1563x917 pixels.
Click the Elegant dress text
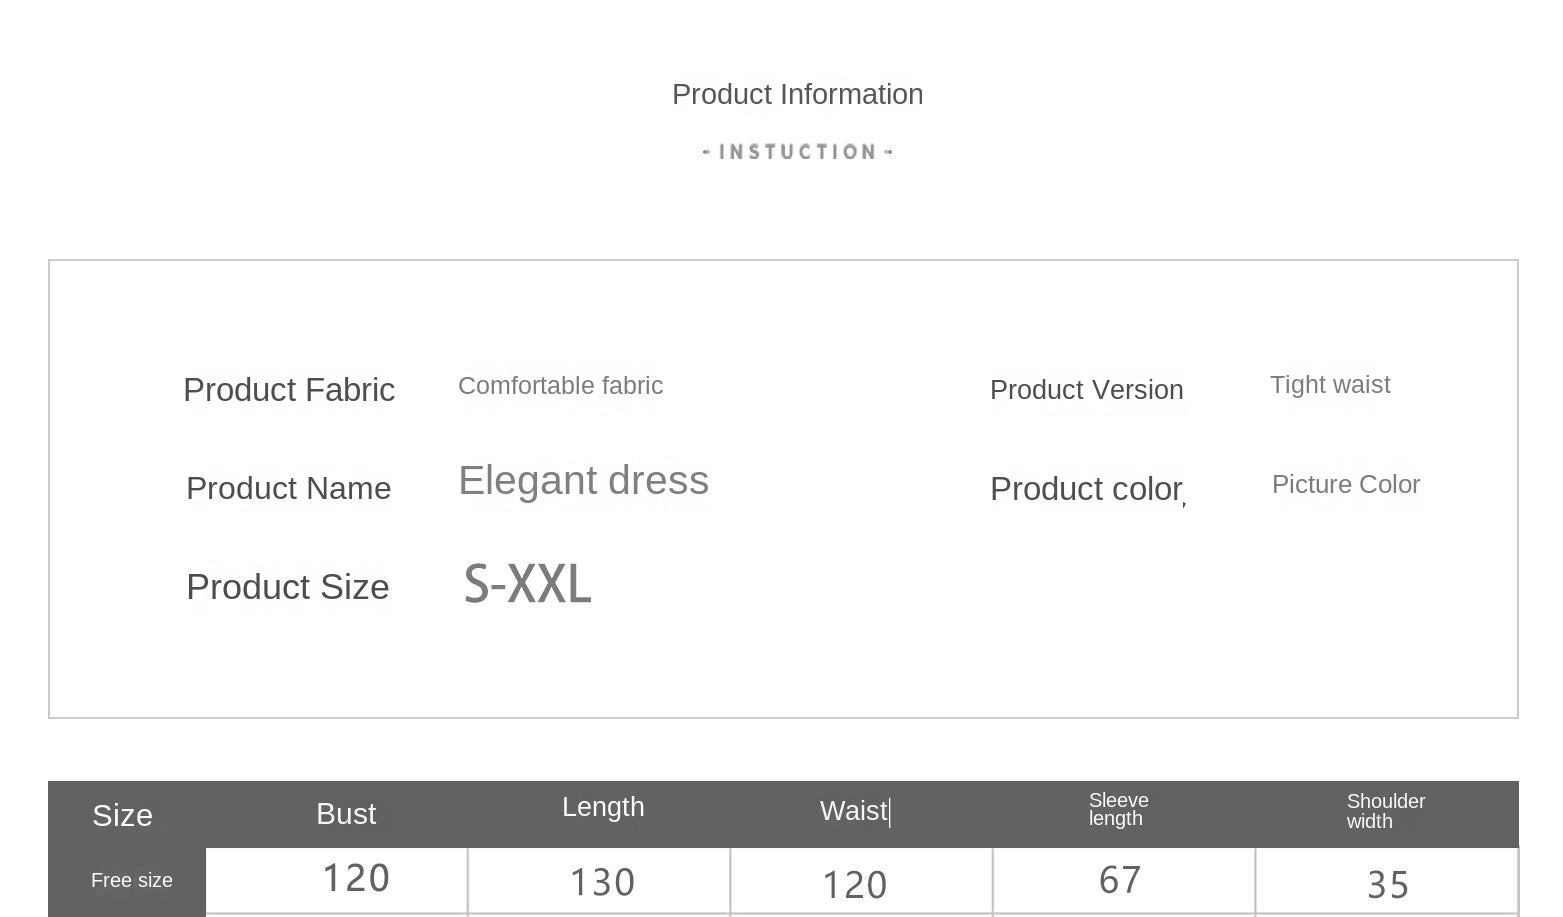point(584,481)
